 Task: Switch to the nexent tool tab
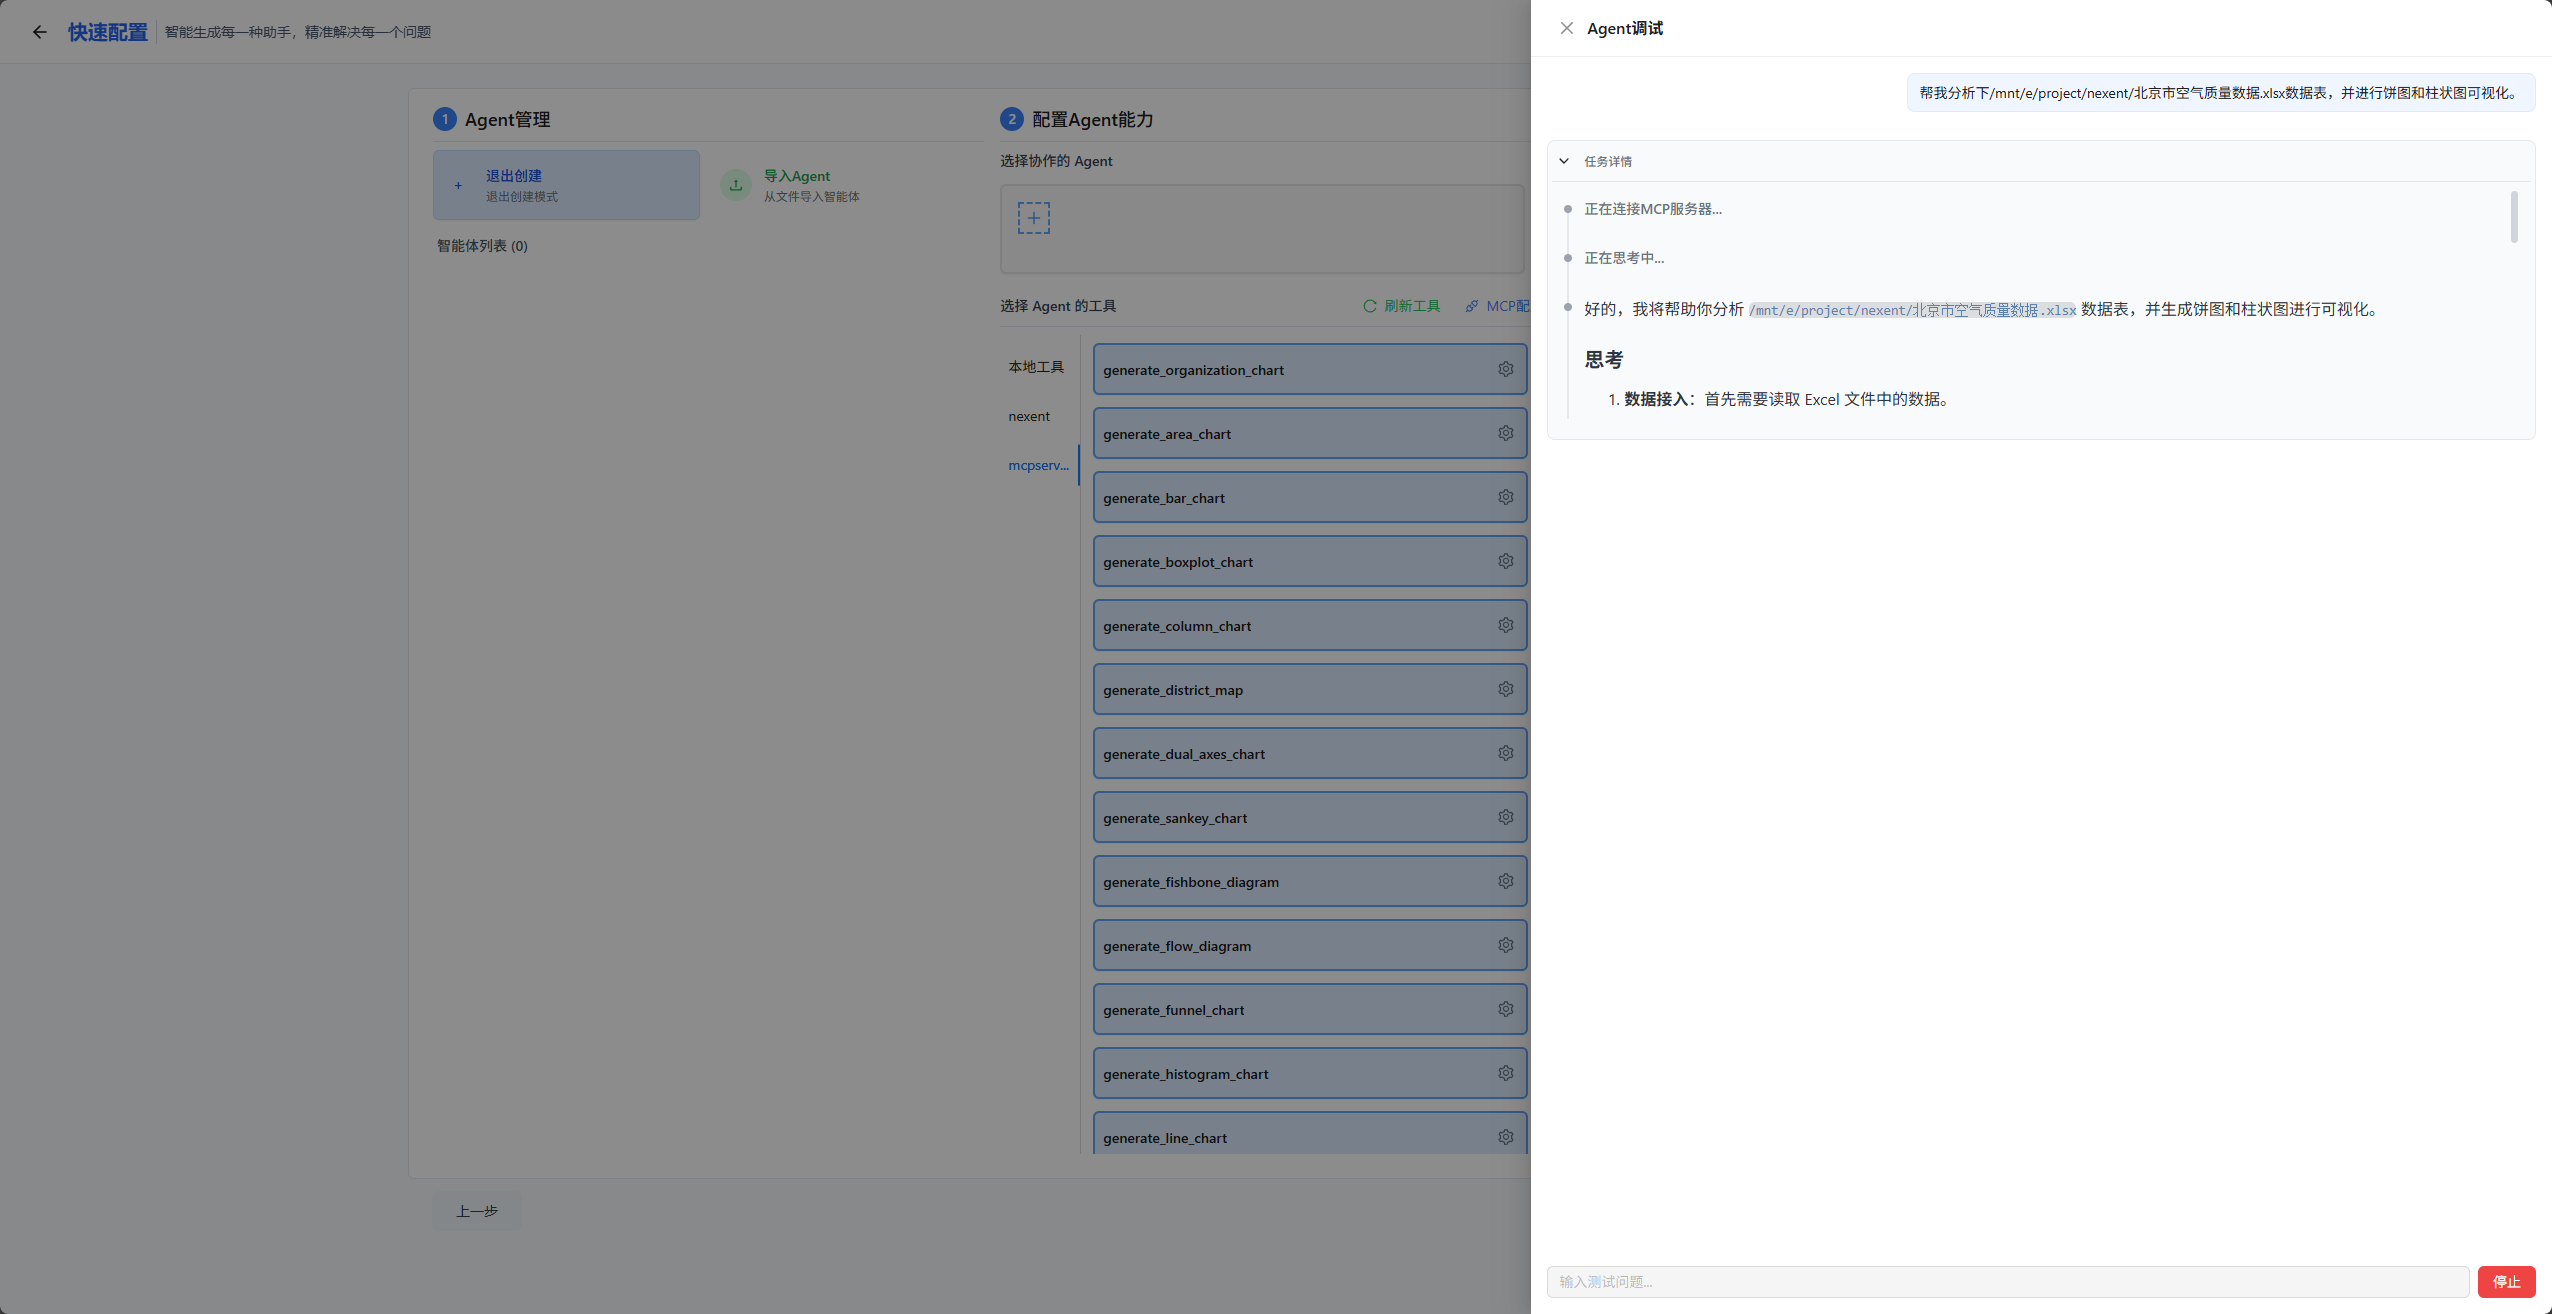[1029, 416]
